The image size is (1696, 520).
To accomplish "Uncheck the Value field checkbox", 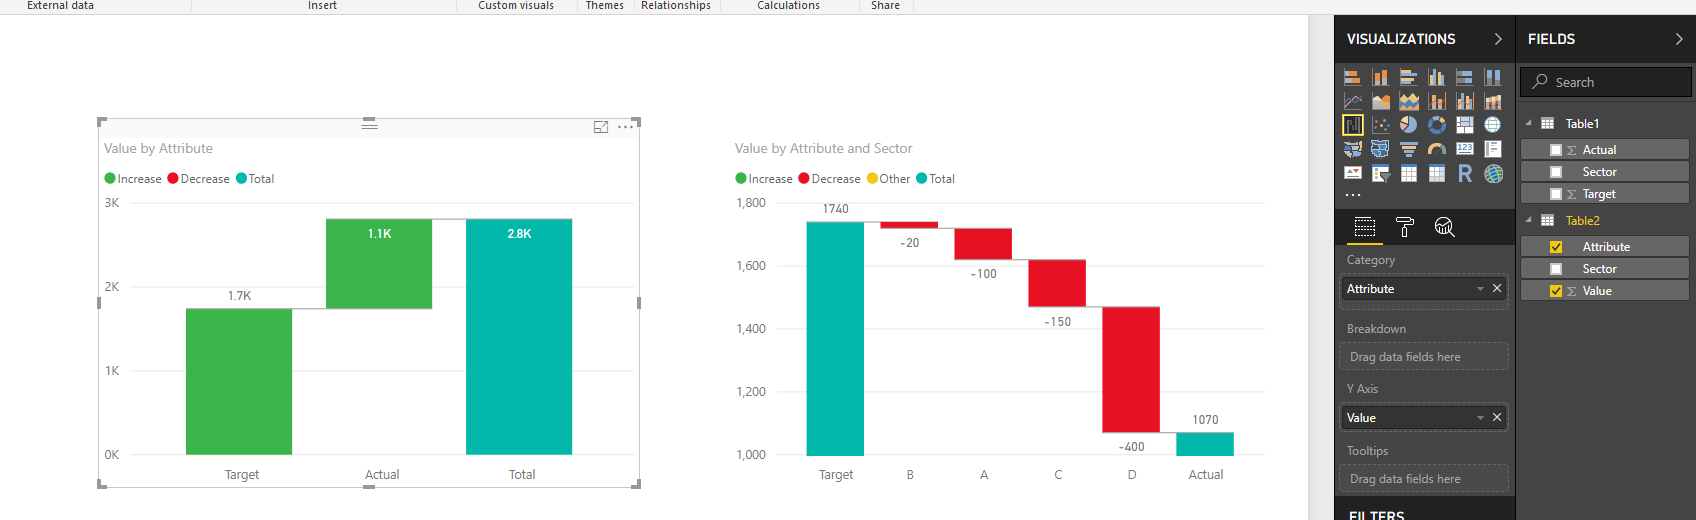I will click(1556, 291).
